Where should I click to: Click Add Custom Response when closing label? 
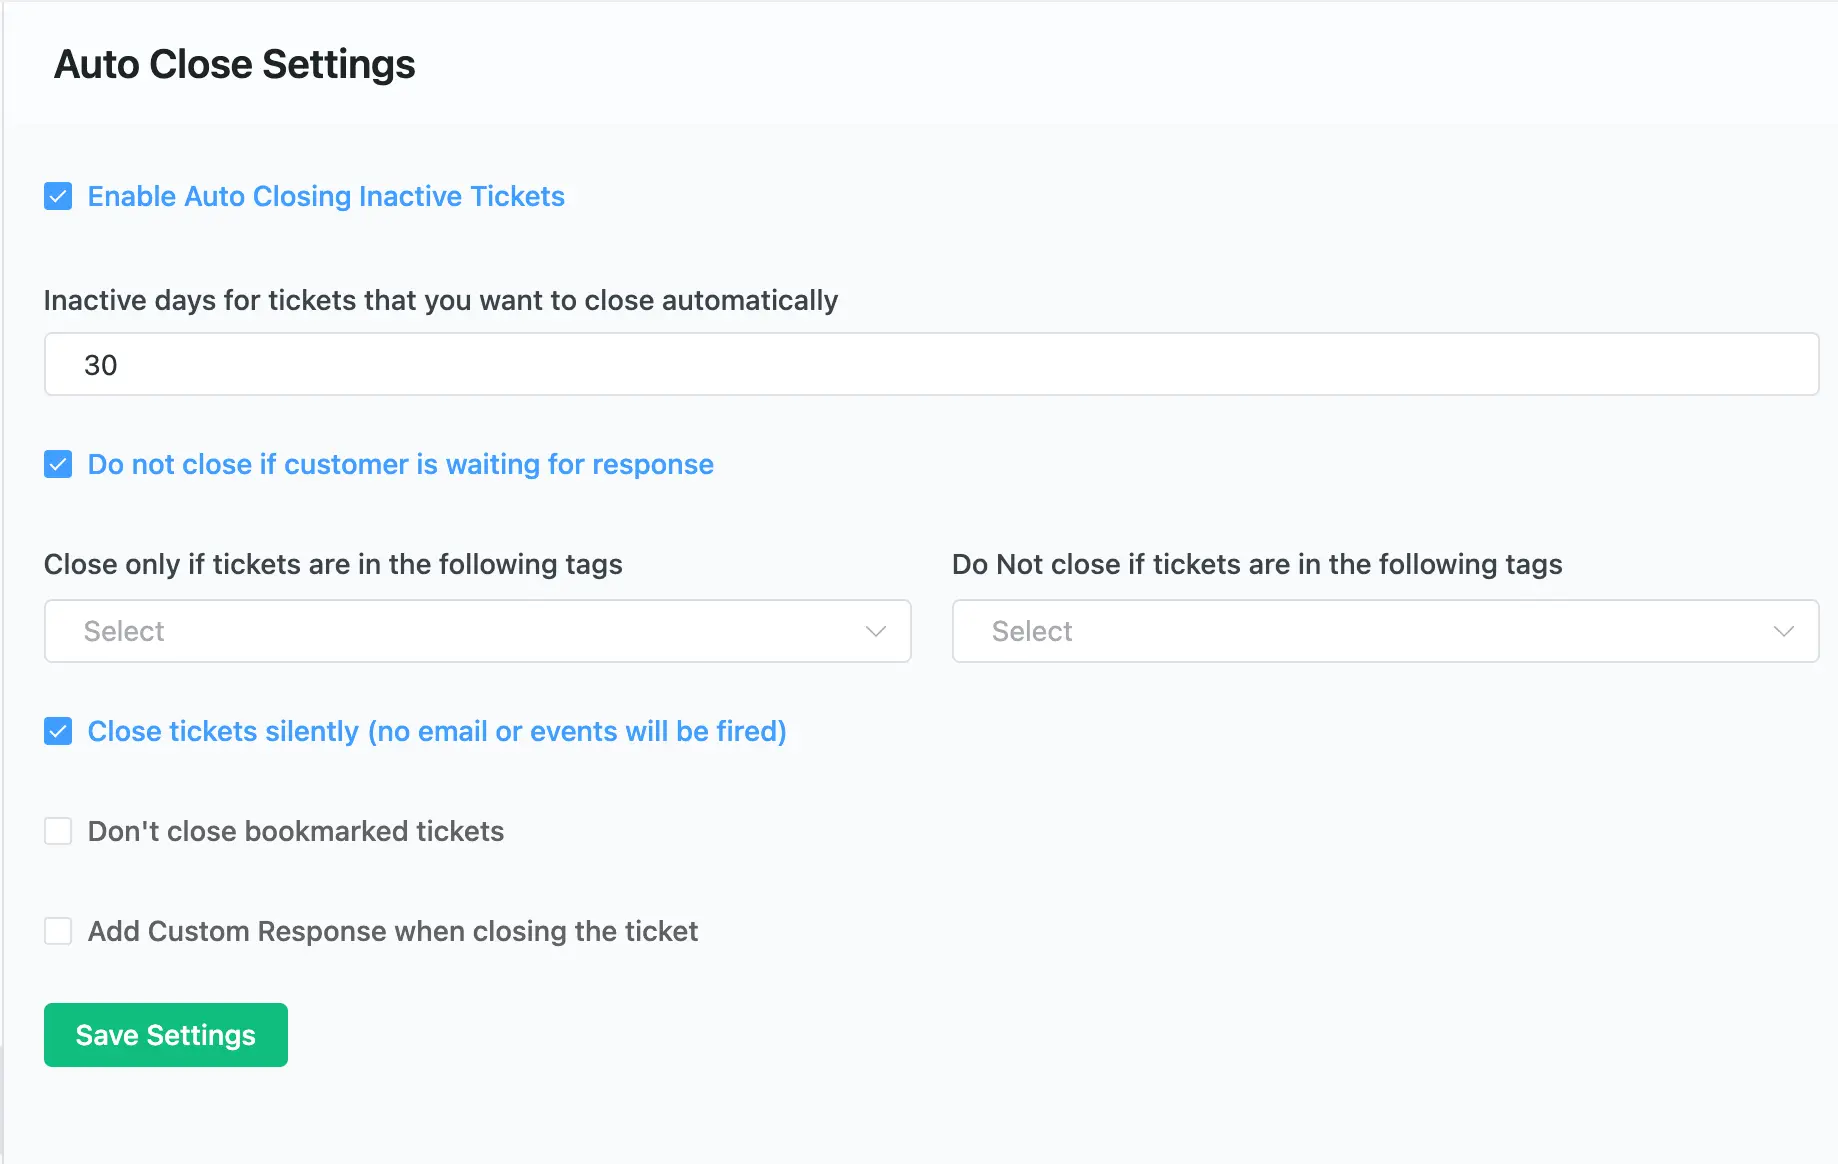point(393,931)
